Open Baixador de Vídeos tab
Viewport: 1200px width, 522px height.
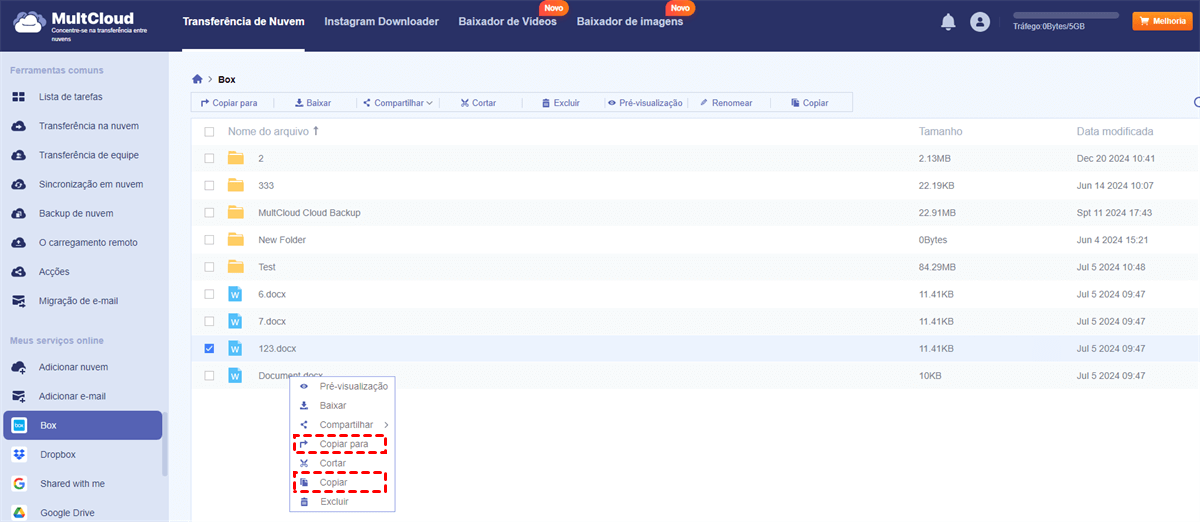coord(507,22)
